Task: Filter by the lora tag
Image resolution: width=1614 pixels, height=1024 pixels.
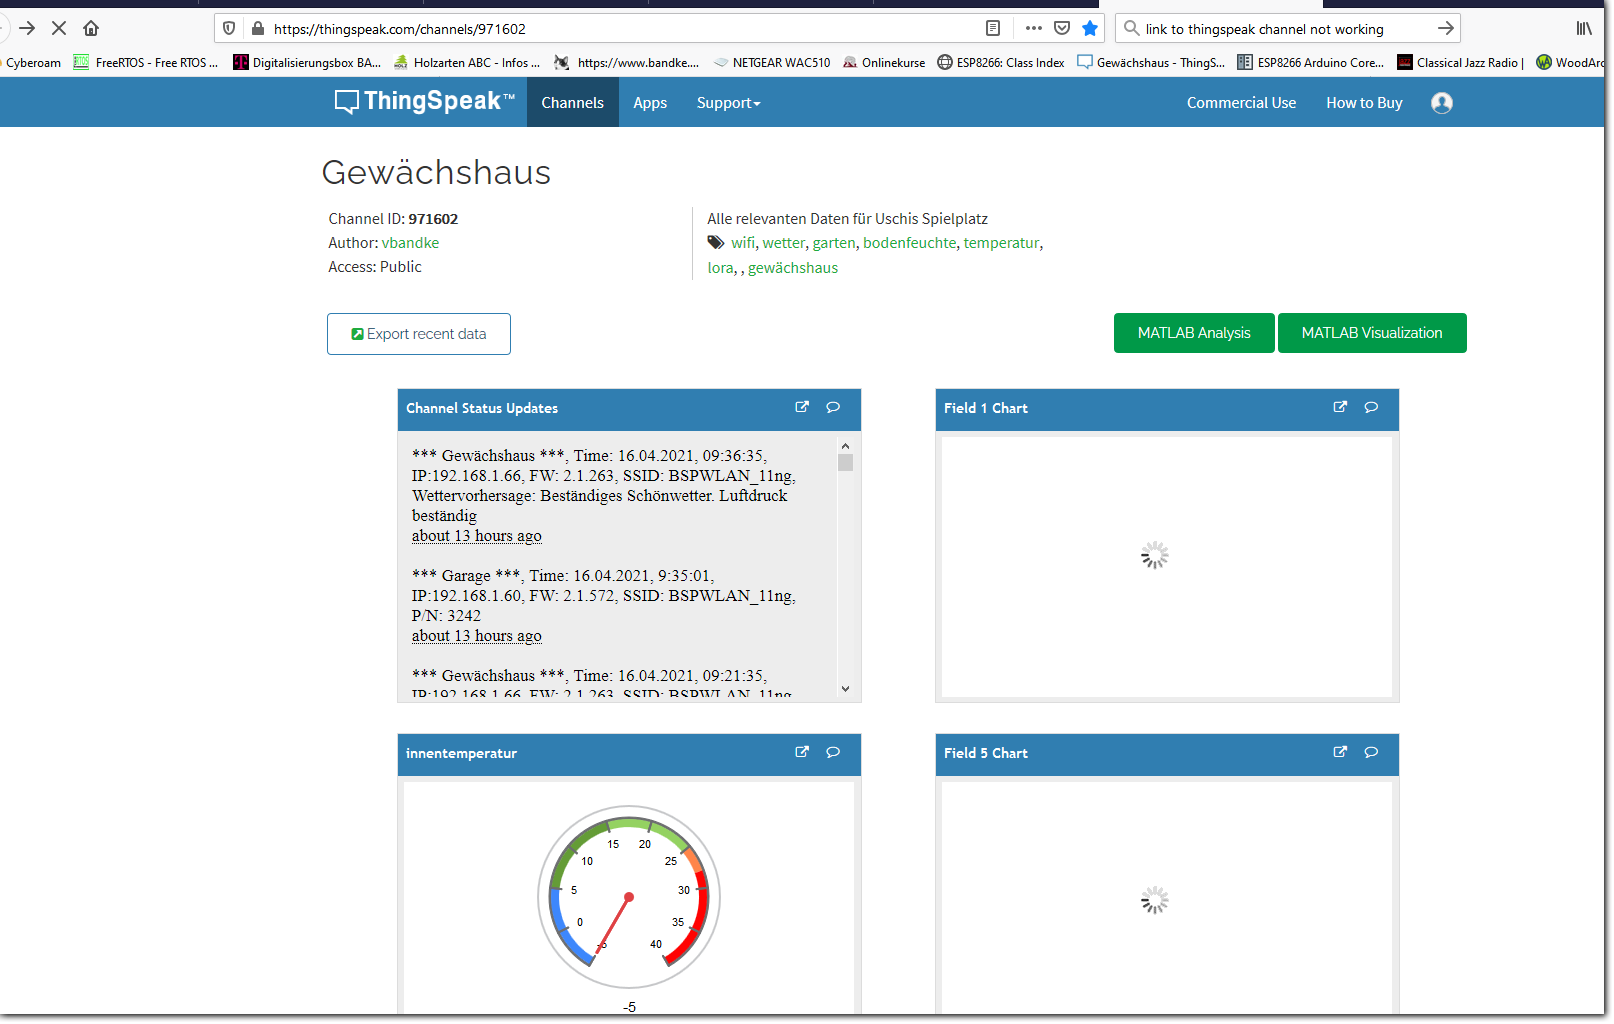Action: (x=720, y=268)
